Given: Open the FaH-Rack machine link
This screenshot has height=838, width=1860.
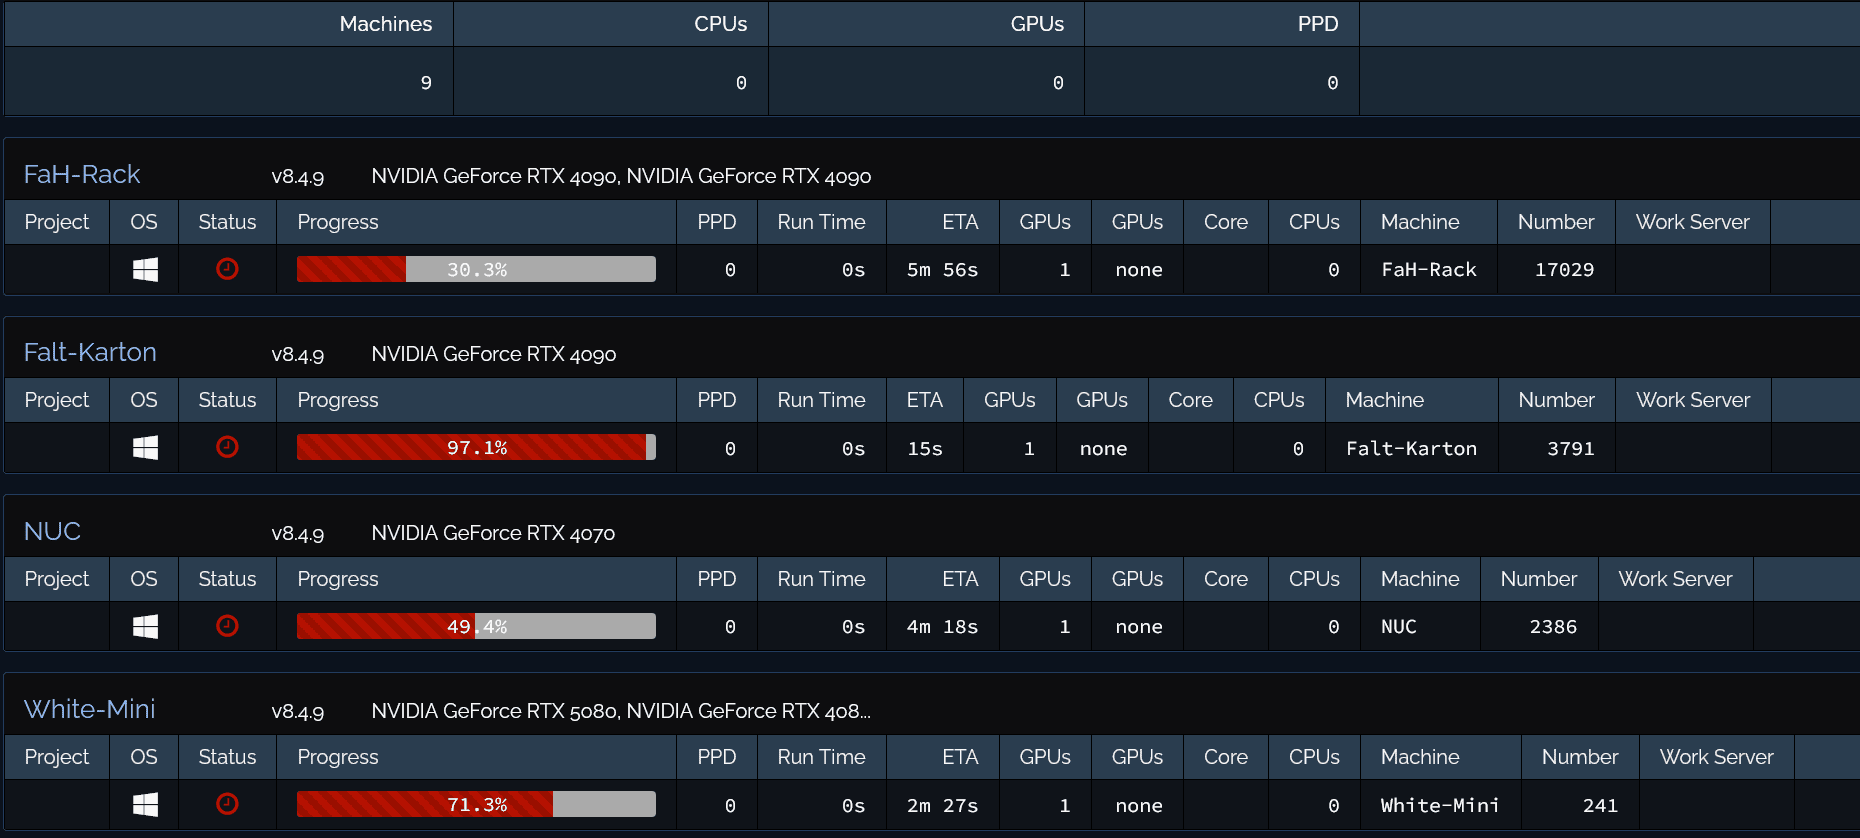Looking at the screenshot, I should click(x=82, y=174).
